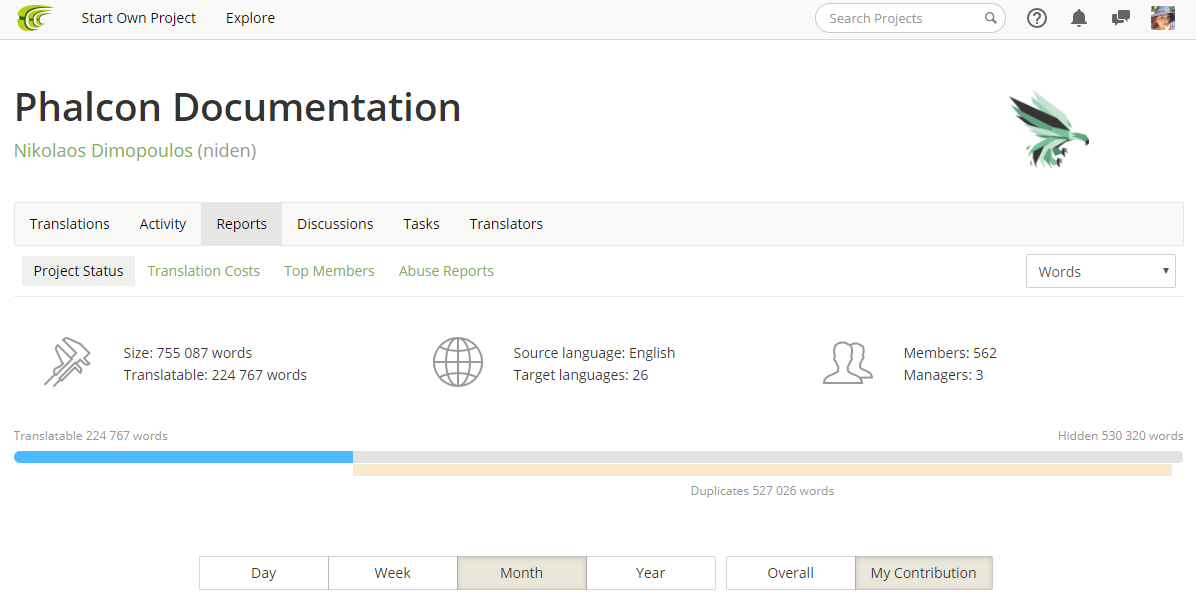This screenshot has height=601, width=1196.
Task: Select the Day period toggle
Action: [x=264, y=573]
